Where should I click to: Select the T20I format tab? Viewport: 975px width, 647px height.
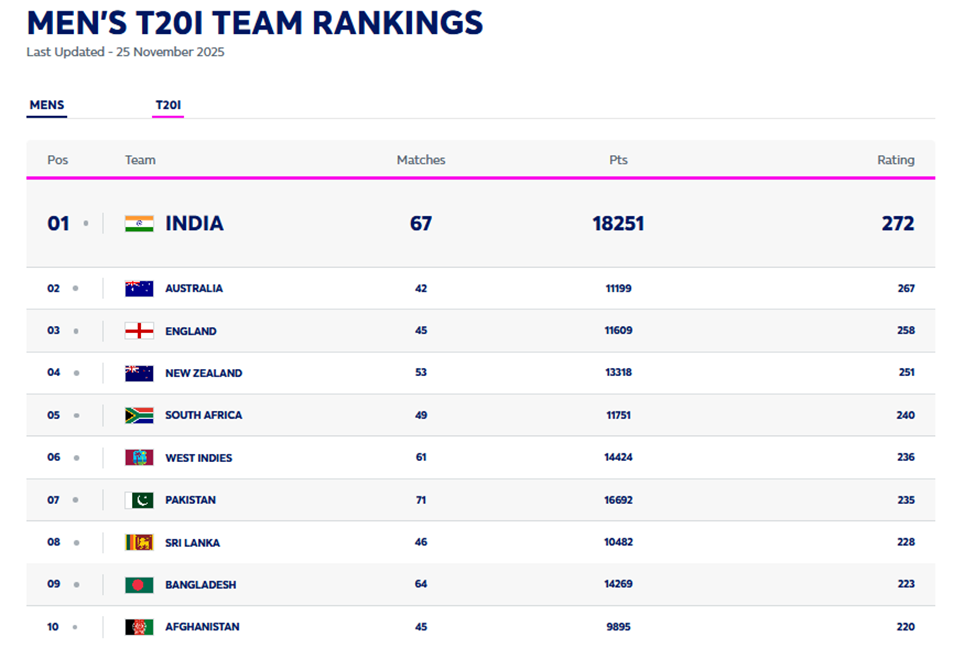168,105
